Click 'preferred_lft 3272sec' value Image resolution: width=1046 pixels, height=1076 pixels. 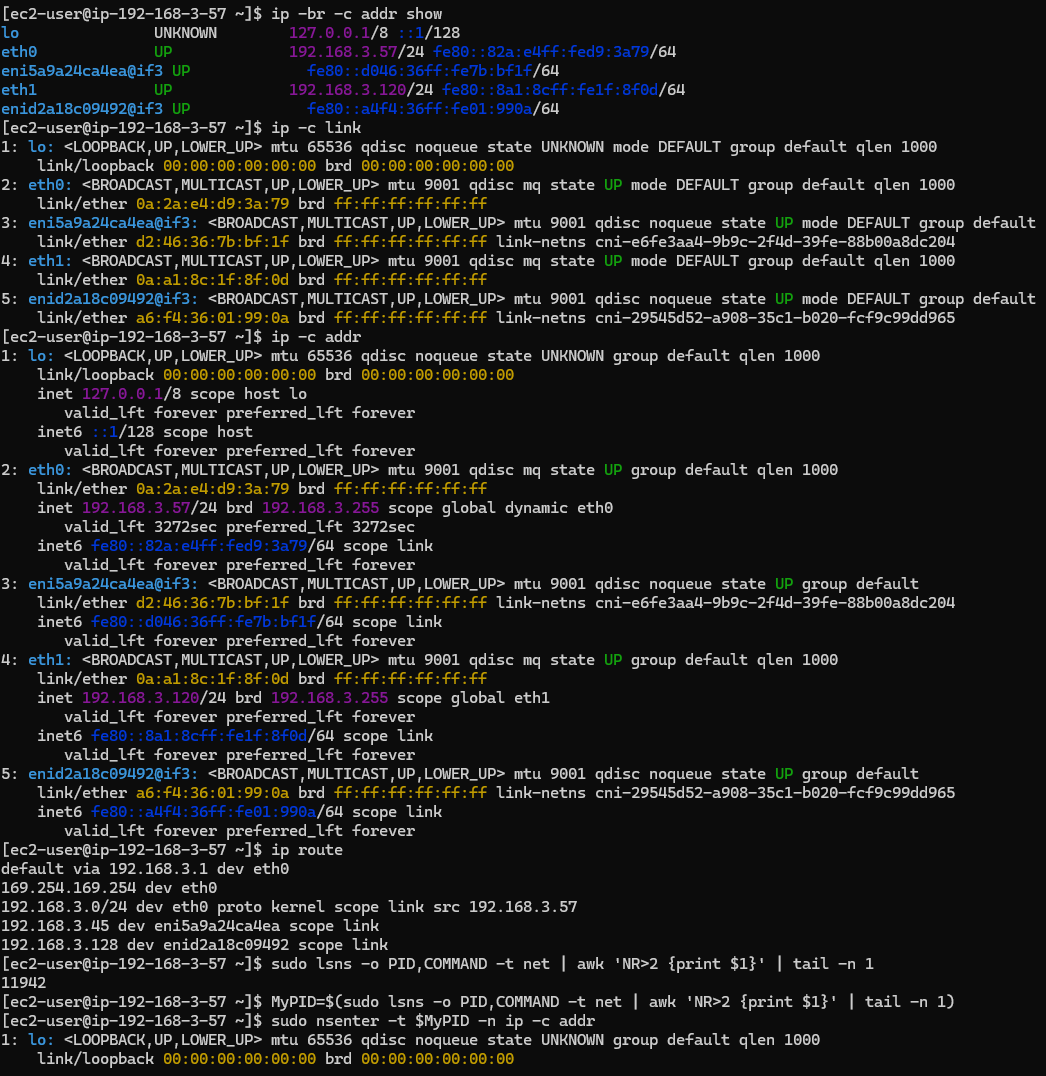tap(321, 527)
